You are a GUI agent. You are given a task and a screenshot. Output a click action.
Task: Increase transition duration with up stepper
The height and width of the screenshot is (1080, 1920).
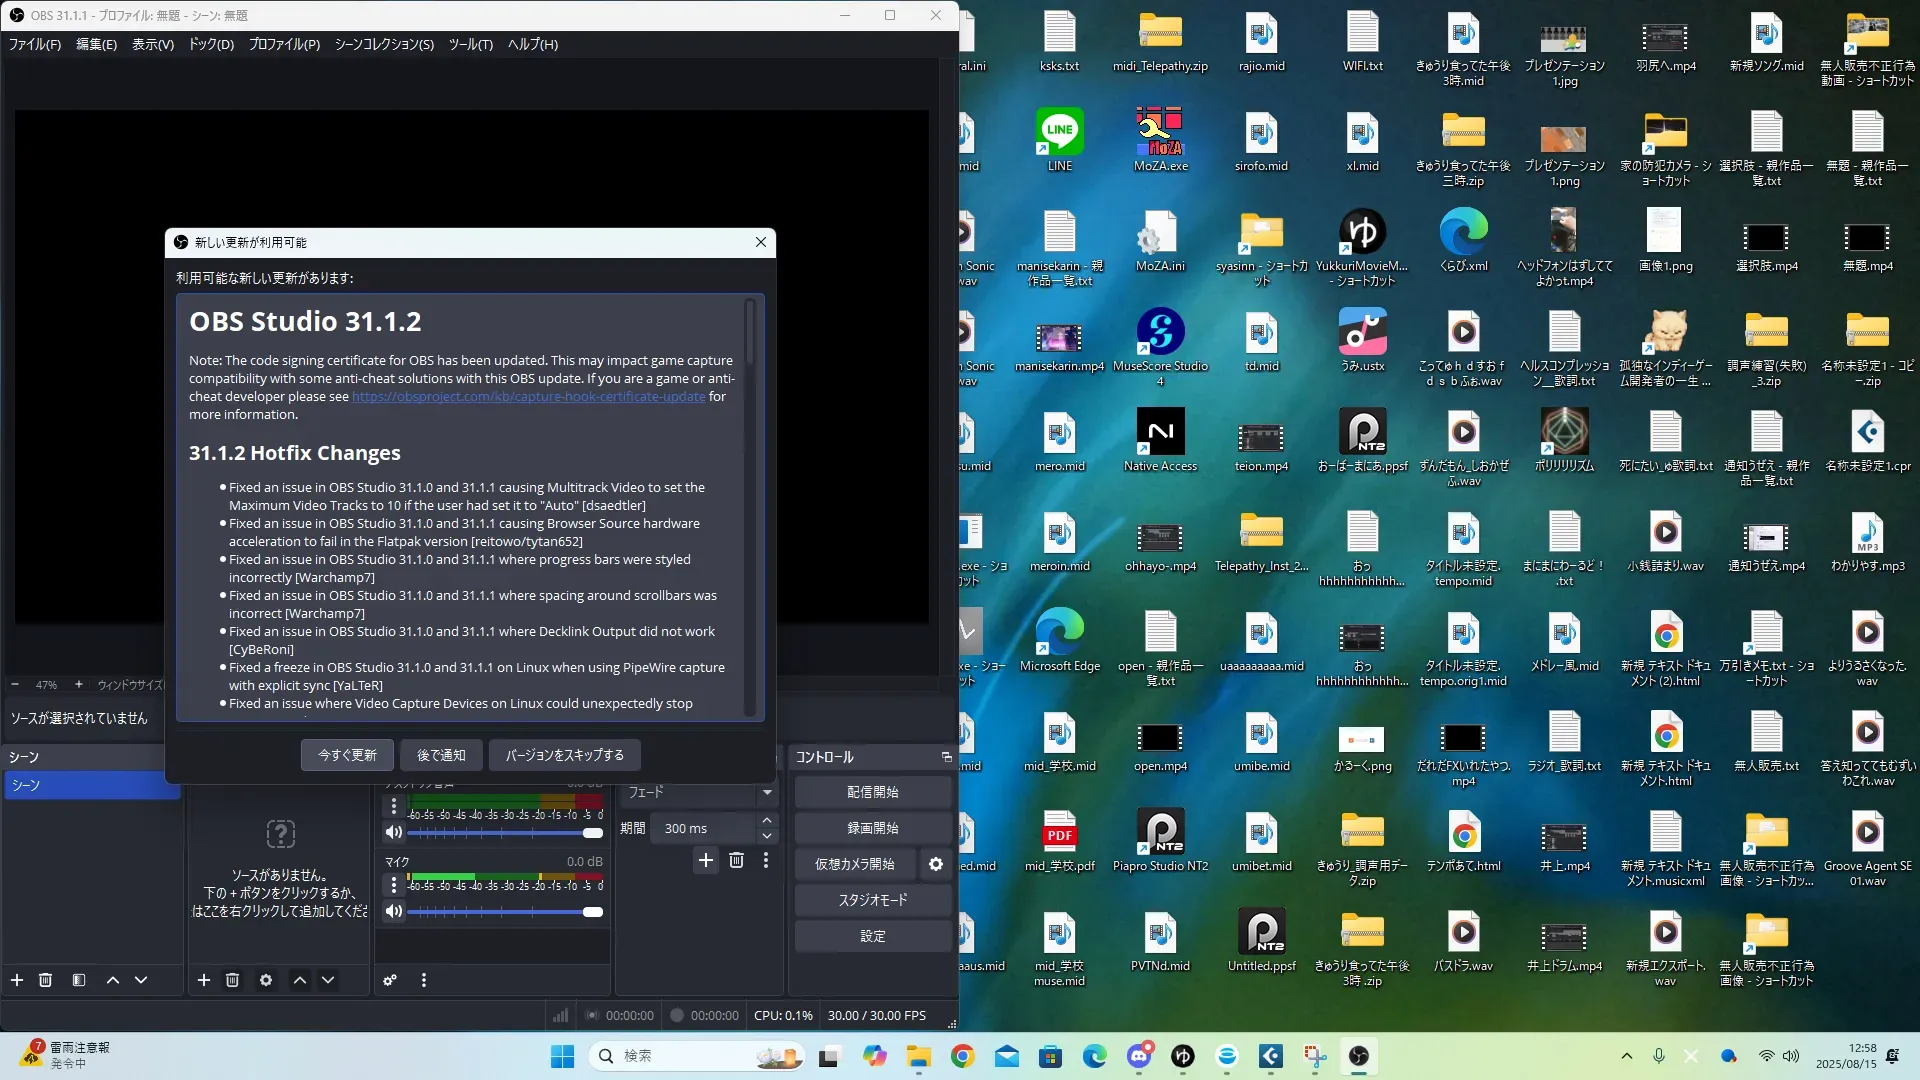pyautogui.click(x=767, y=821)
